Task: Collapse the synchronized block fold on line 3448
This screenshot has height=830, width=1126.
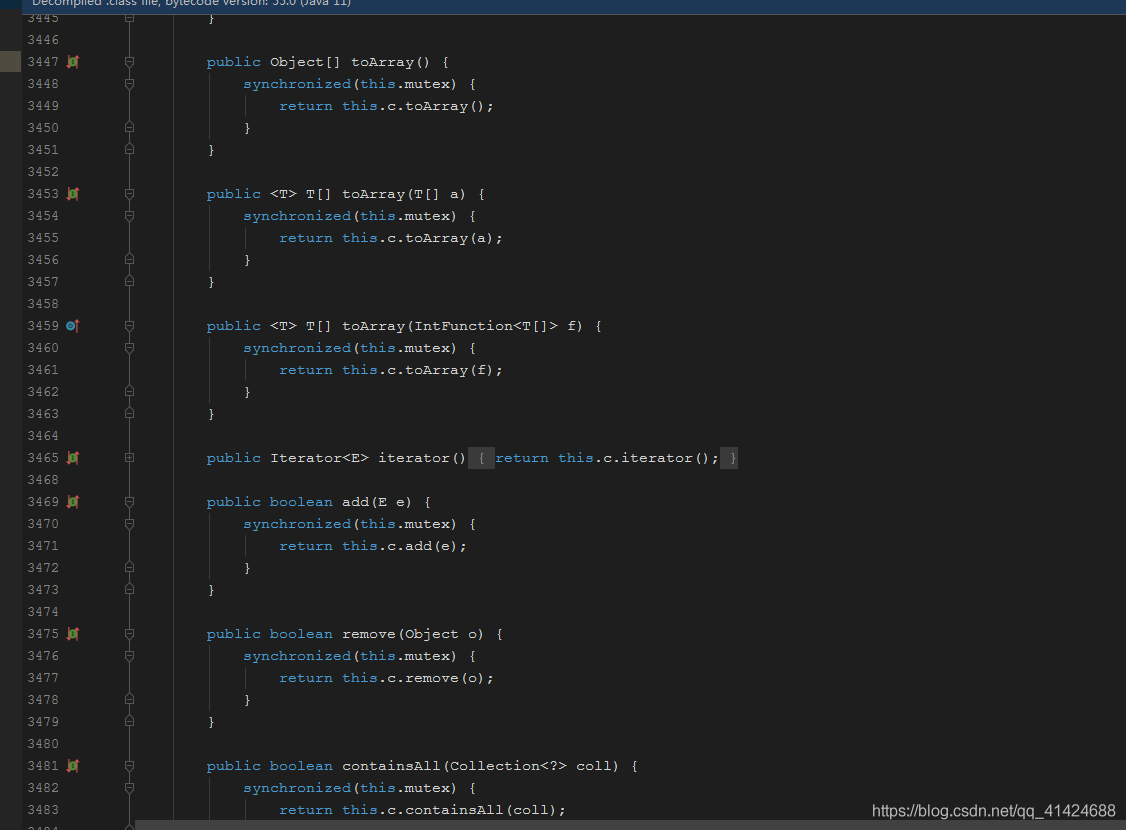Action: click(129, 84)
